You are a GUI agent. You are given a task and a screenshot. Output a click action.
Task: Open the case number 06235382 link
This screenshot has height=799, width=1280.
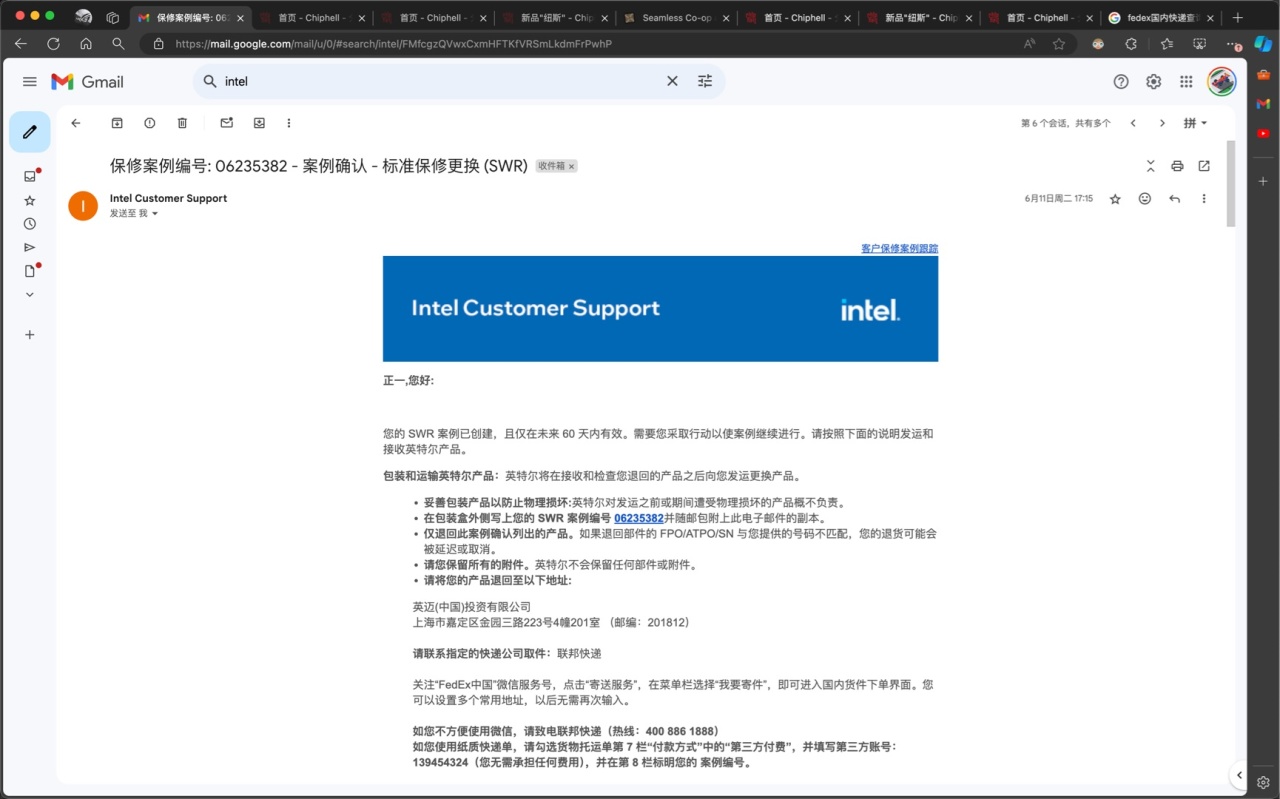(x=639, y=518)
